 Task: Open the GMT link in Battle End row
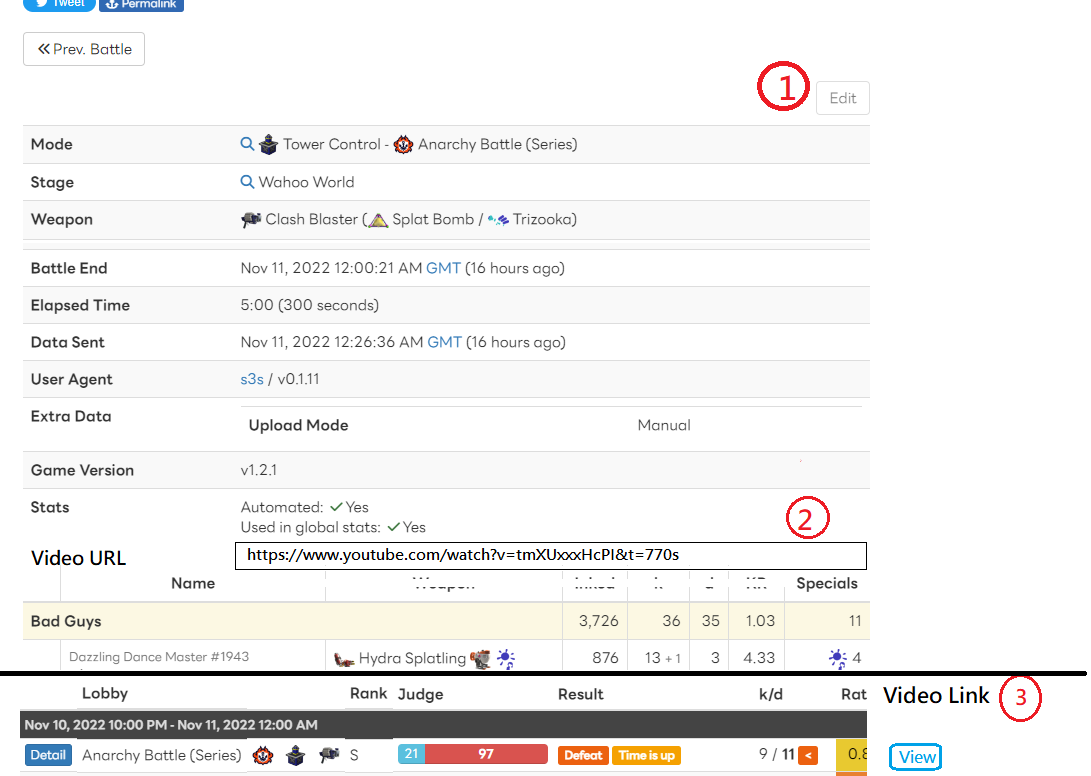click(x=443, y=268)
